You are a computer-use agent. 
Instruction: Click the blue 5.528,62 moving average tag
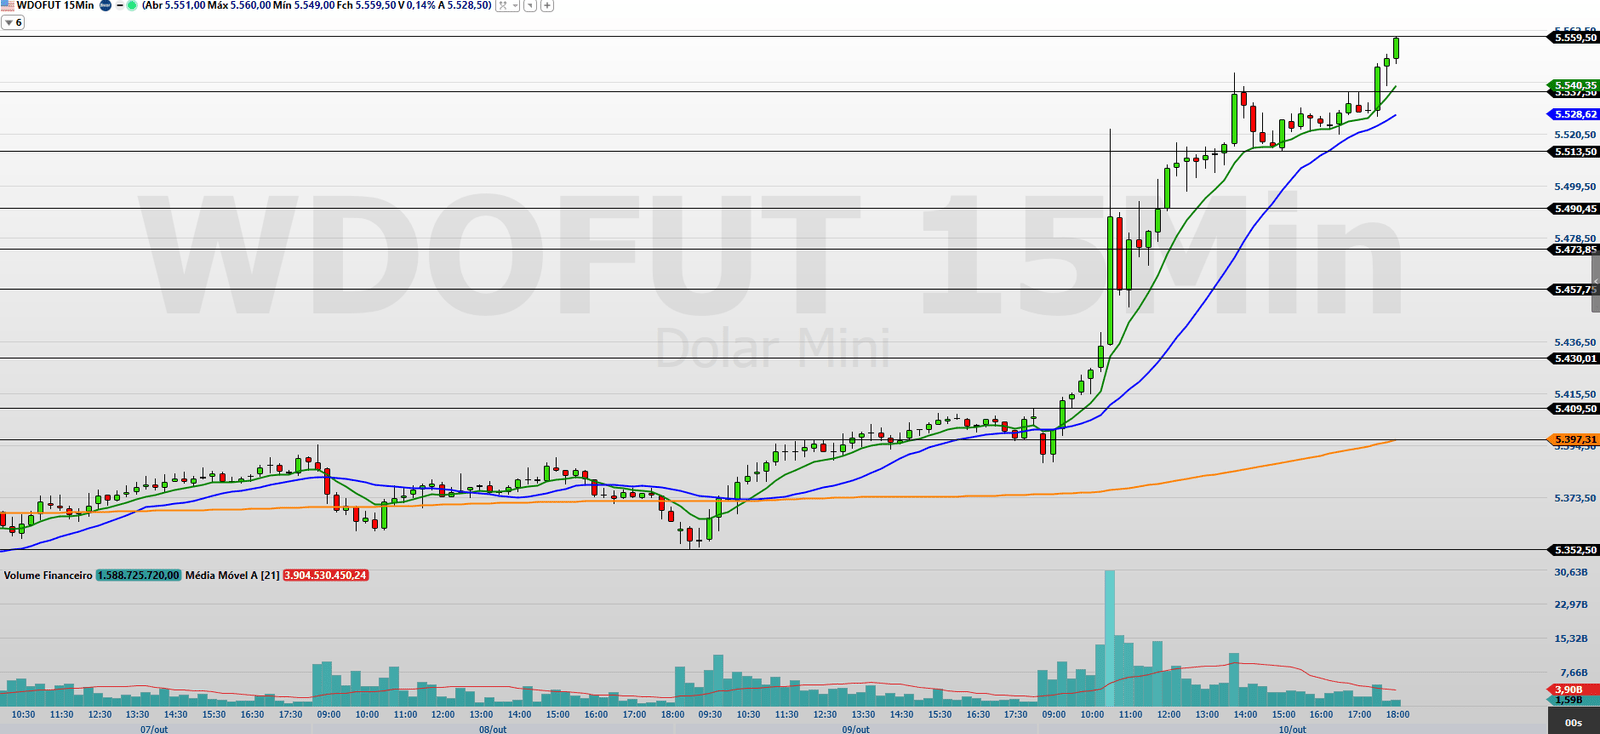tap(1574, 115)
